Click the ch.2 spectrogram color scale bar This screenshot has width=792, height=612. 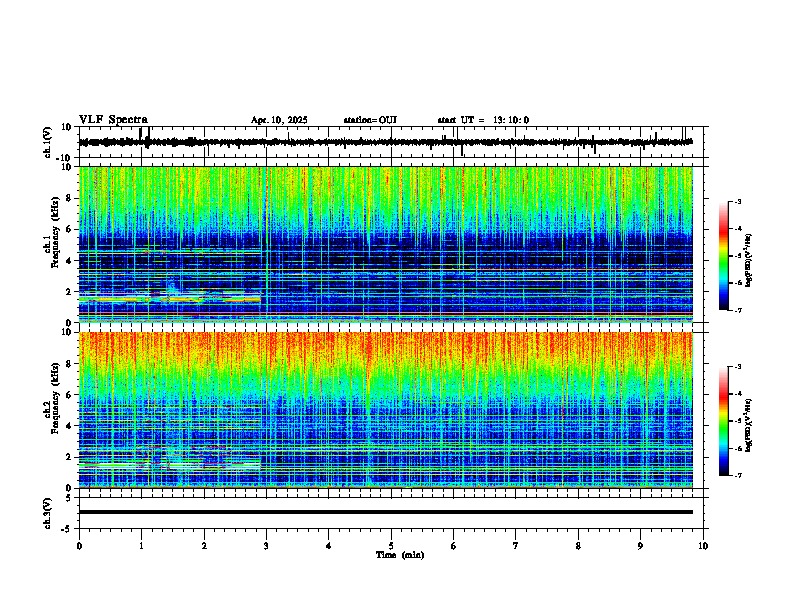(724, 421)
